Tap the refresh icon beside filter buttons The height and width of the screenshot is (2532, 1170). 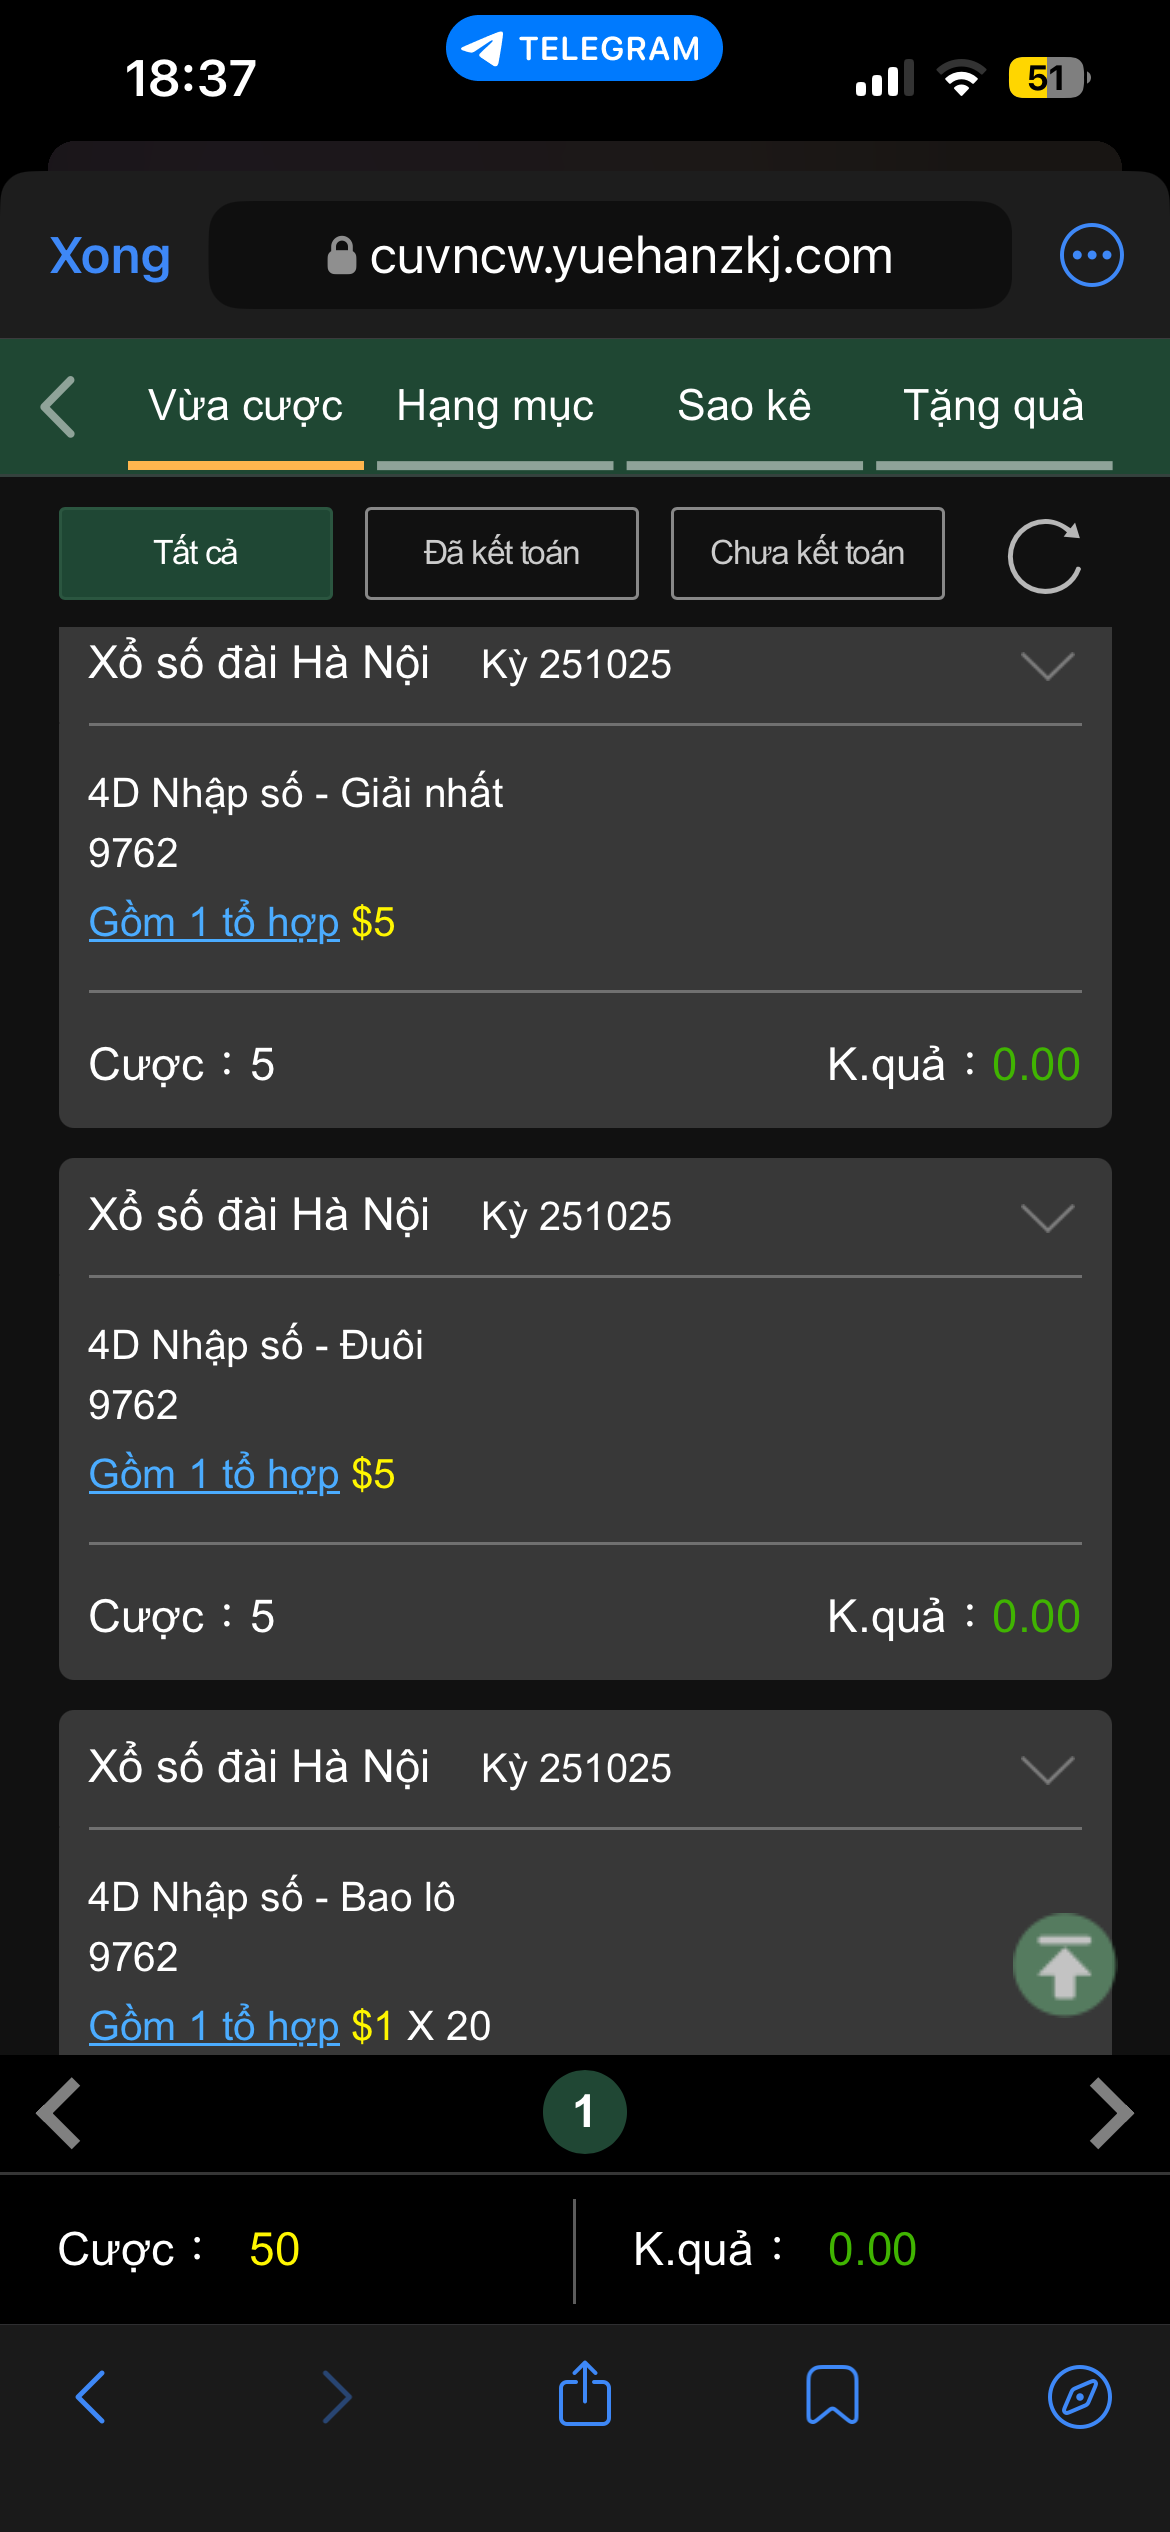pyautogui.click(x=1044, y=556)
